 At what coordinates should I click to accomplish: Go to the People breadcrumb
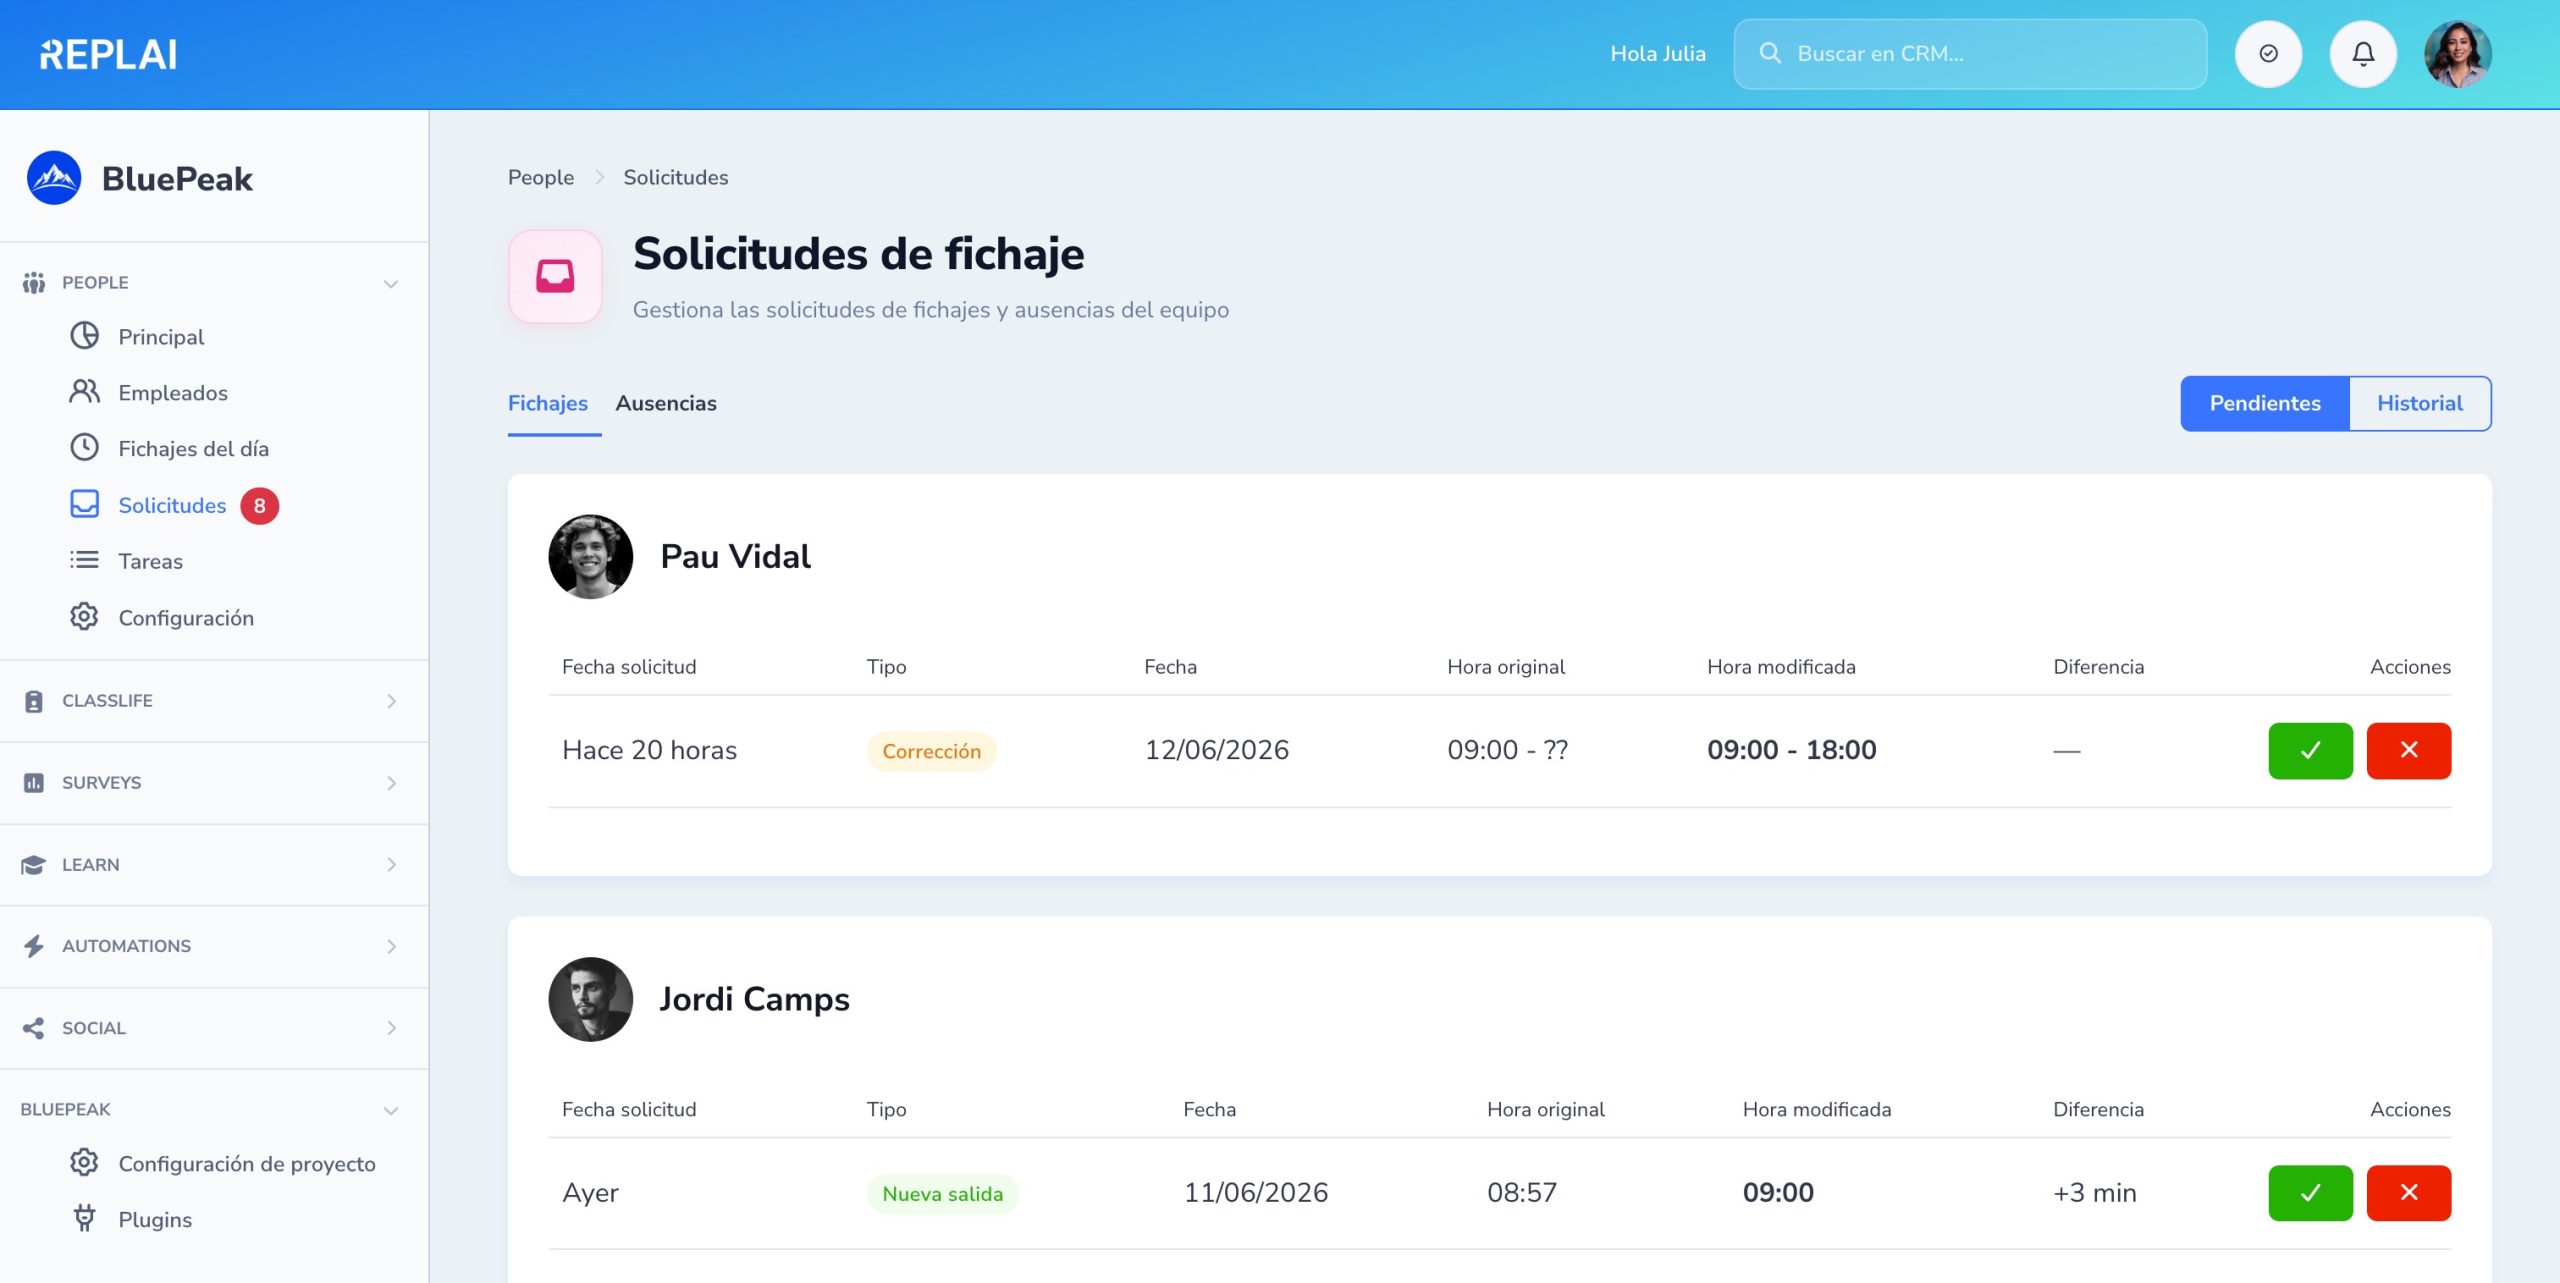[541, 177]
